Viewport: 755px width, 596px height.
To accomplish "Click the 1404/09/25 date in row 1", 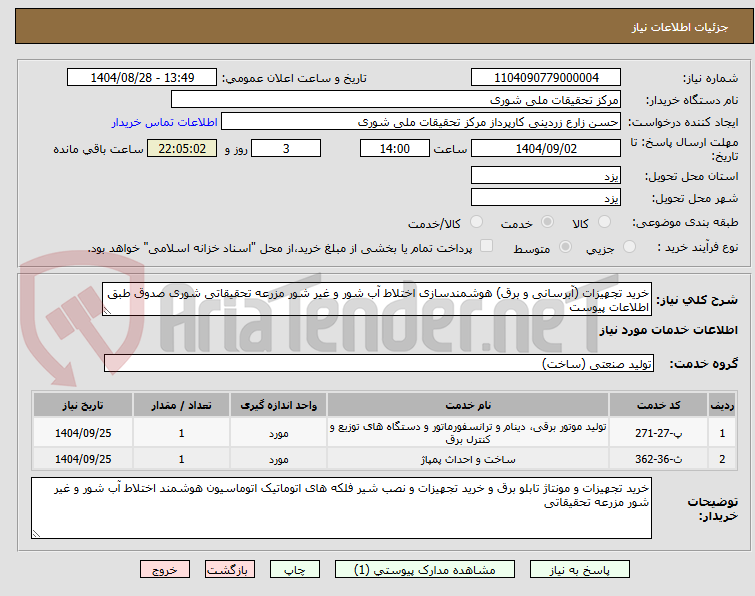I will pos(83,433).
